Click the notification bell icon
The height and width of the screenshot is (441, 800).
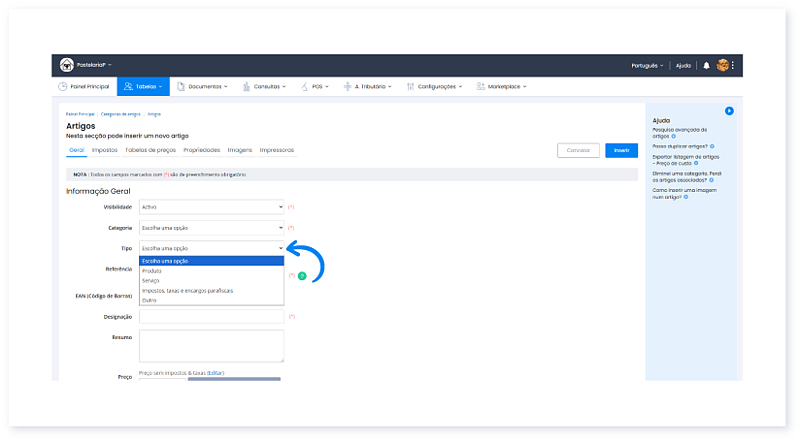click(x=706, y=65)
